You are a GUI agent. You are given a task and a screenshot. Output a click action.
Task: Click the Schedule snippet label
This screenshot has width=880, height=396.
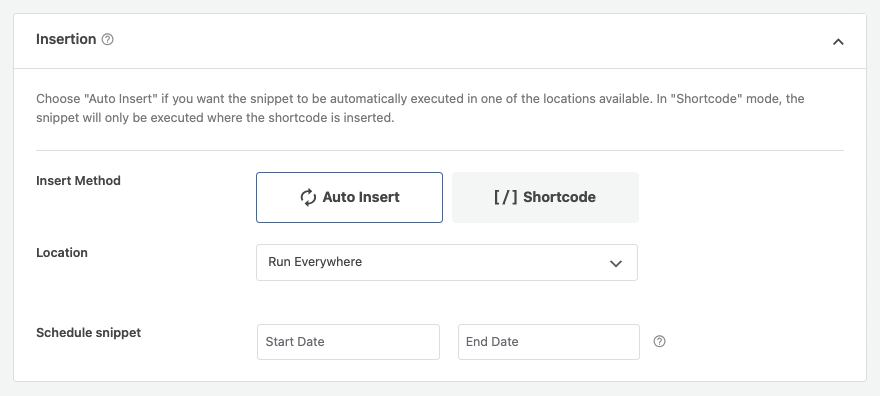point(89,333)
